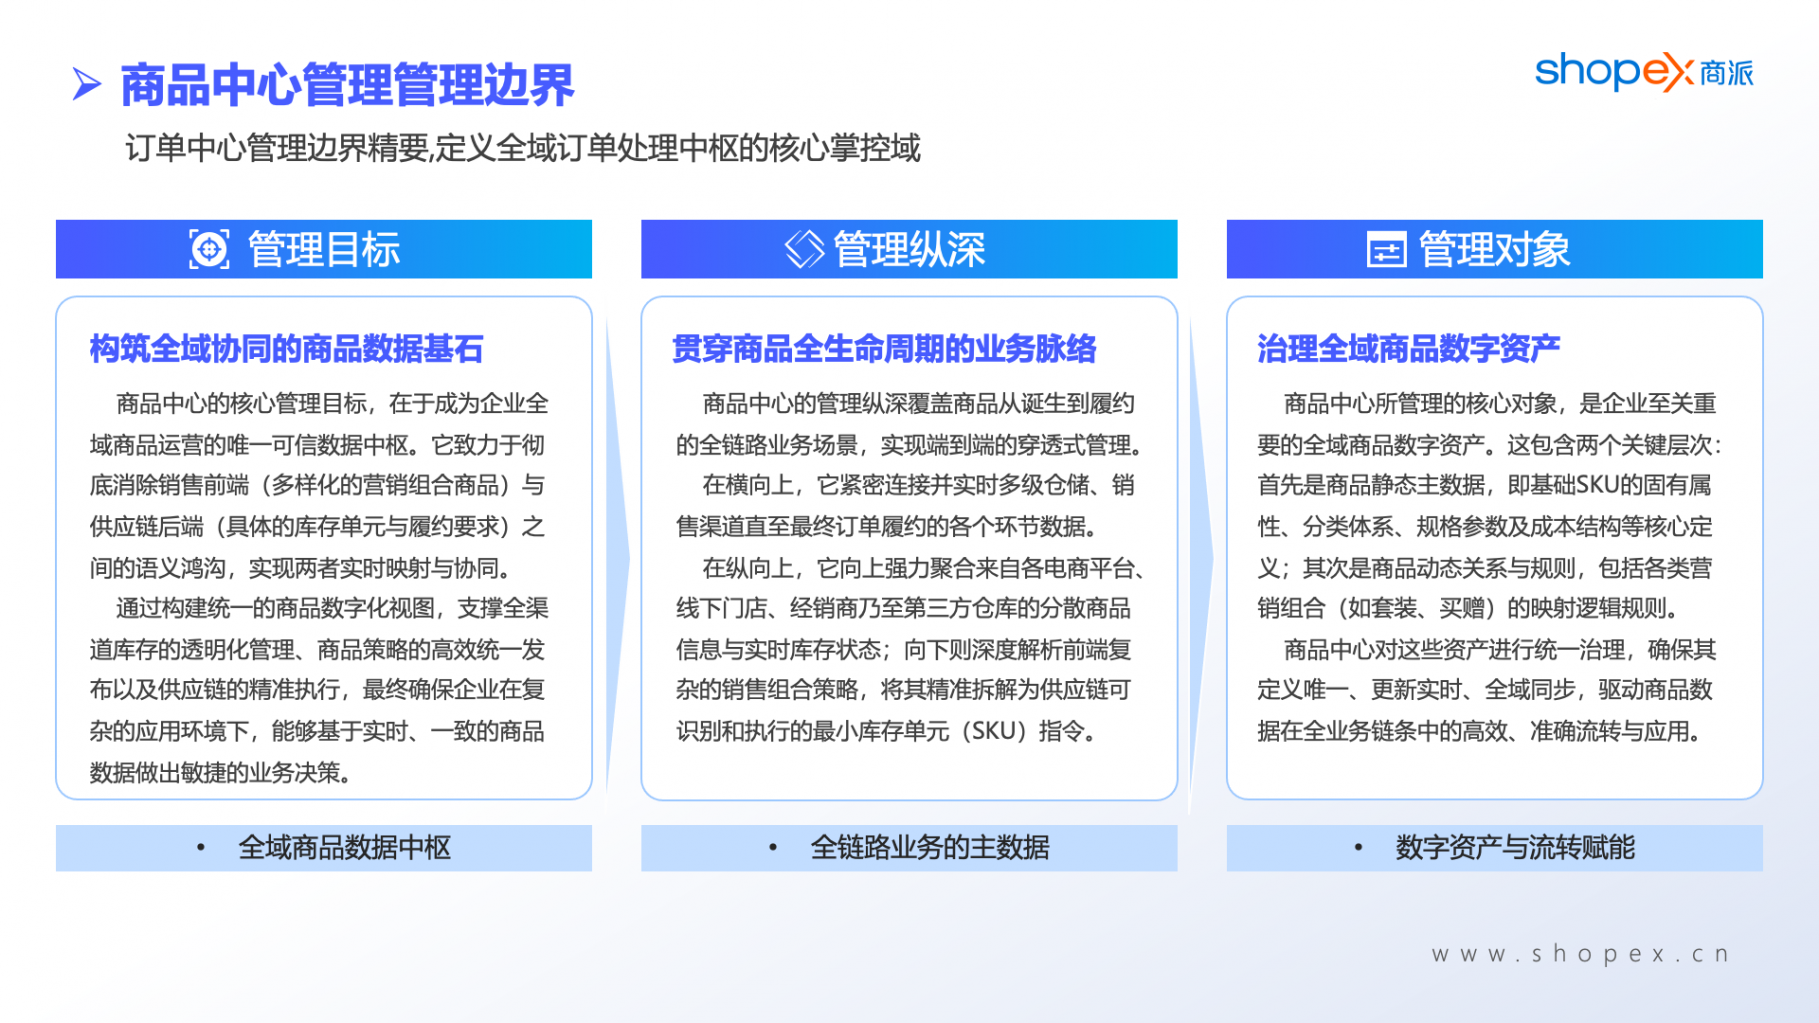Click the paragraph starting 通过构建统一的商品数字化视图
This screenshot has width=1819, height=1023.
pos(319,690)
